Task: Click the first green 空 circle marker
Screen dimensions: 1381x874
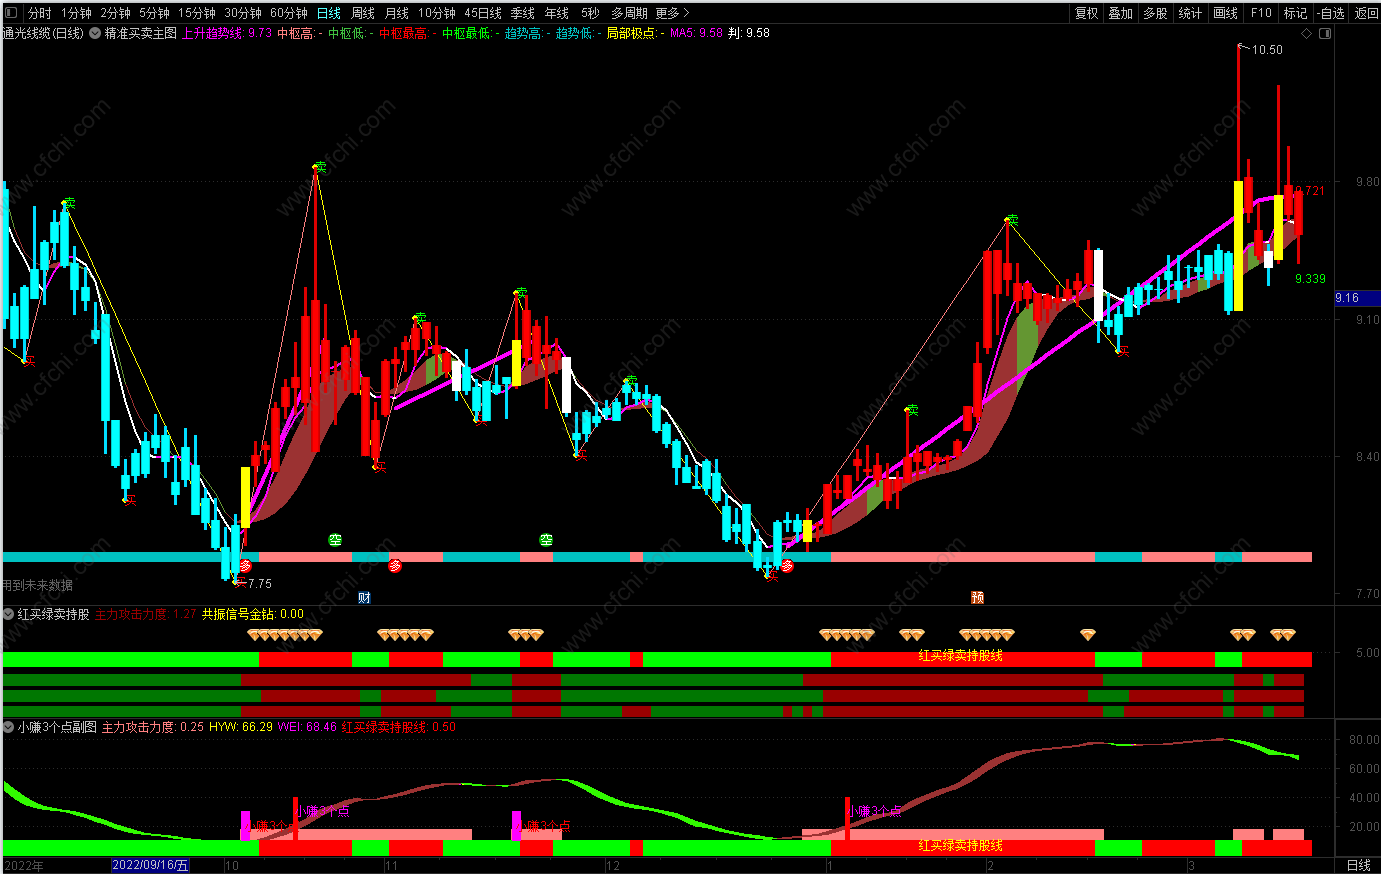Action: click(x=335, y=540)
